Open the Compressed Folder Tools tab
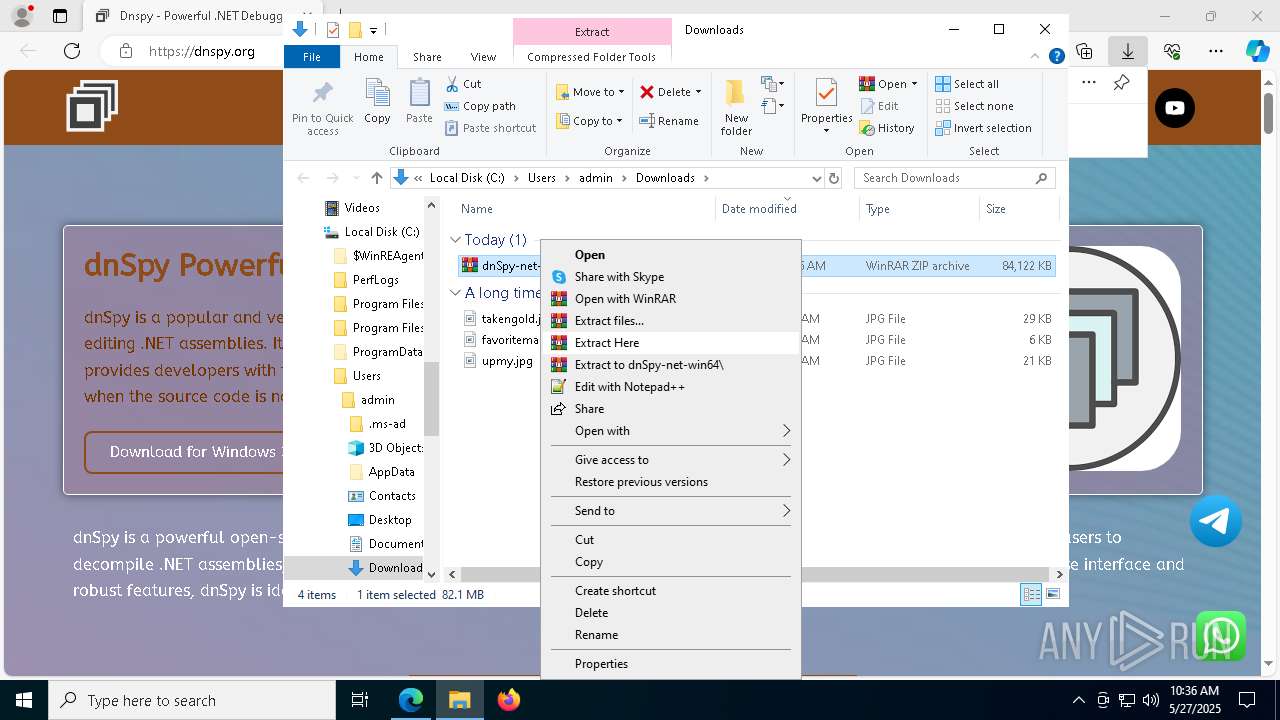 pos(592,57)
